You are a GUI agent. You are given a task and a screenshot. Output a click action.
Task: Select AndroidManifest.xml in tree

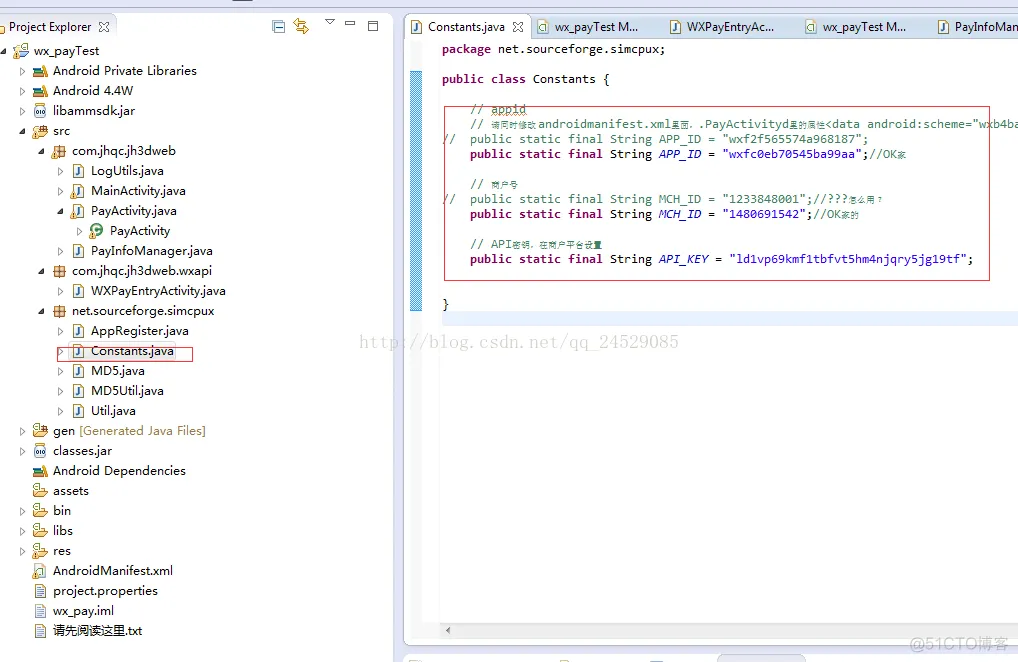[112, 571]
